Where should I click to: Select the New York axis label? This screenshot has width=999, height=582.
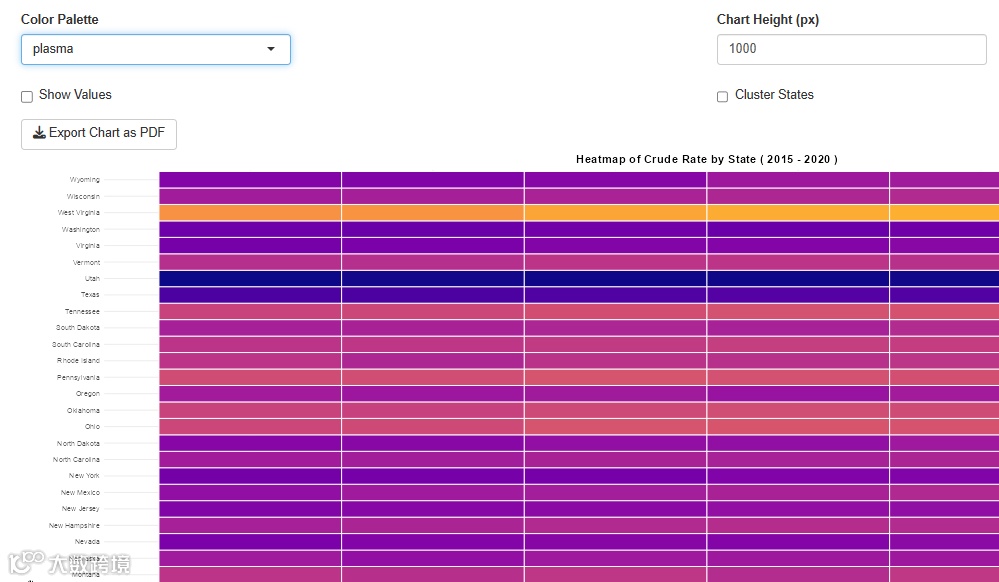[84, 476]
